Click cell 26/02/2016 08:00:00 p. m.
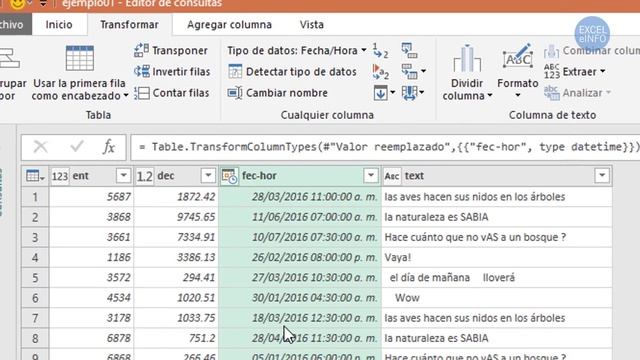640x360 pixels. [x=300, y=258]
